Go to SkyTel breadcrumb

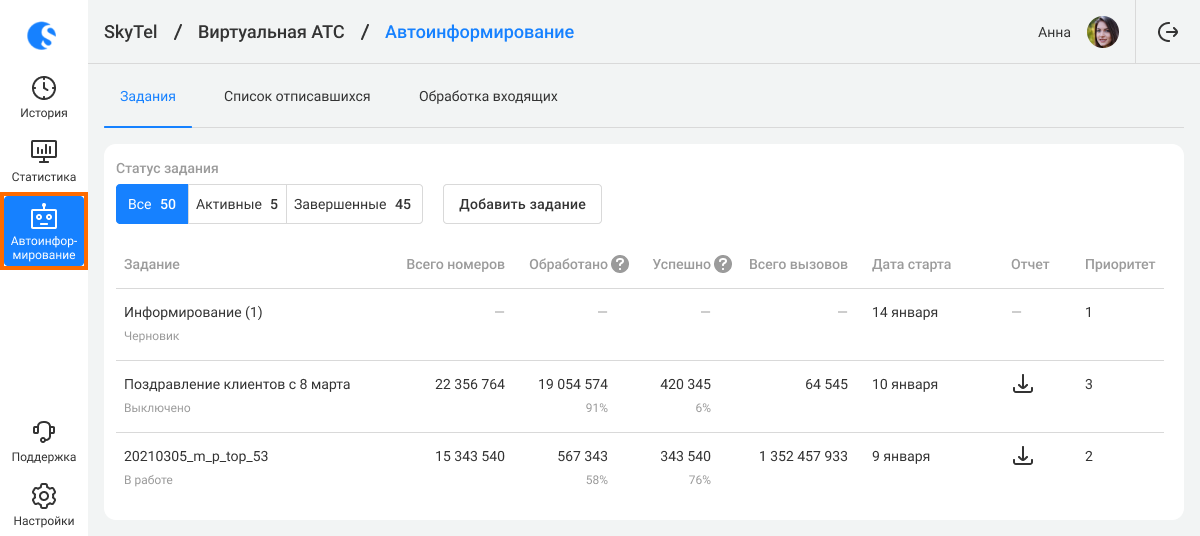[130, 32]
